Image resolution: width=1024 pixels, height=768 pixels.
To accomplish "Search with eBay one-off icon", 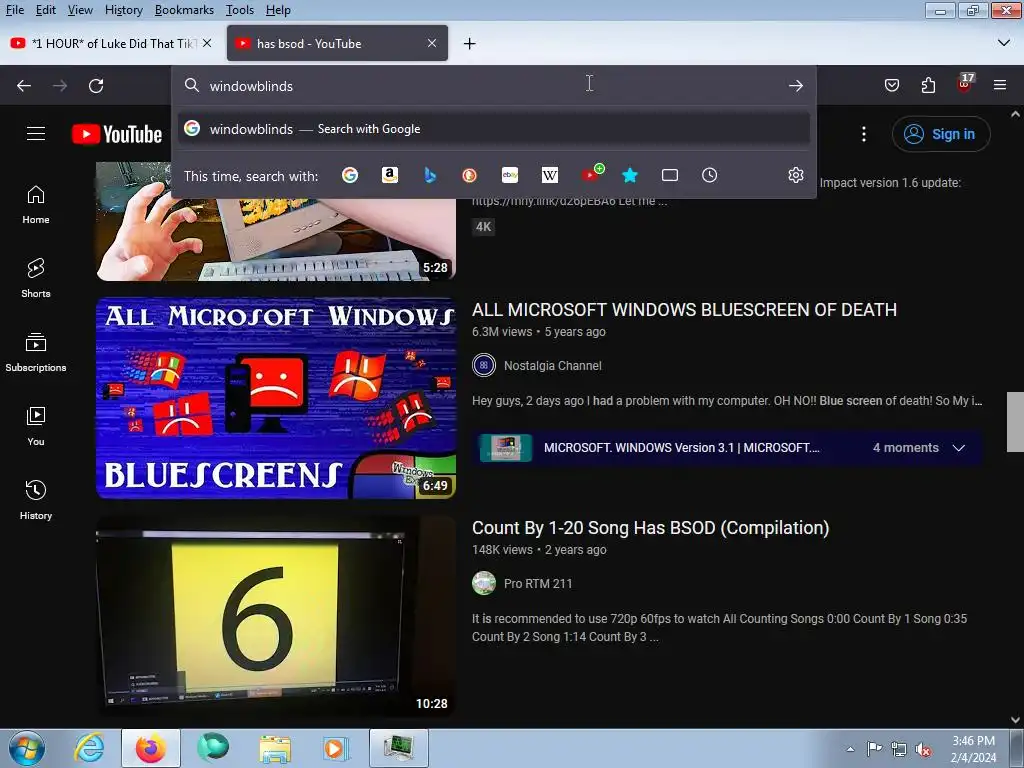I will [510, 175].
